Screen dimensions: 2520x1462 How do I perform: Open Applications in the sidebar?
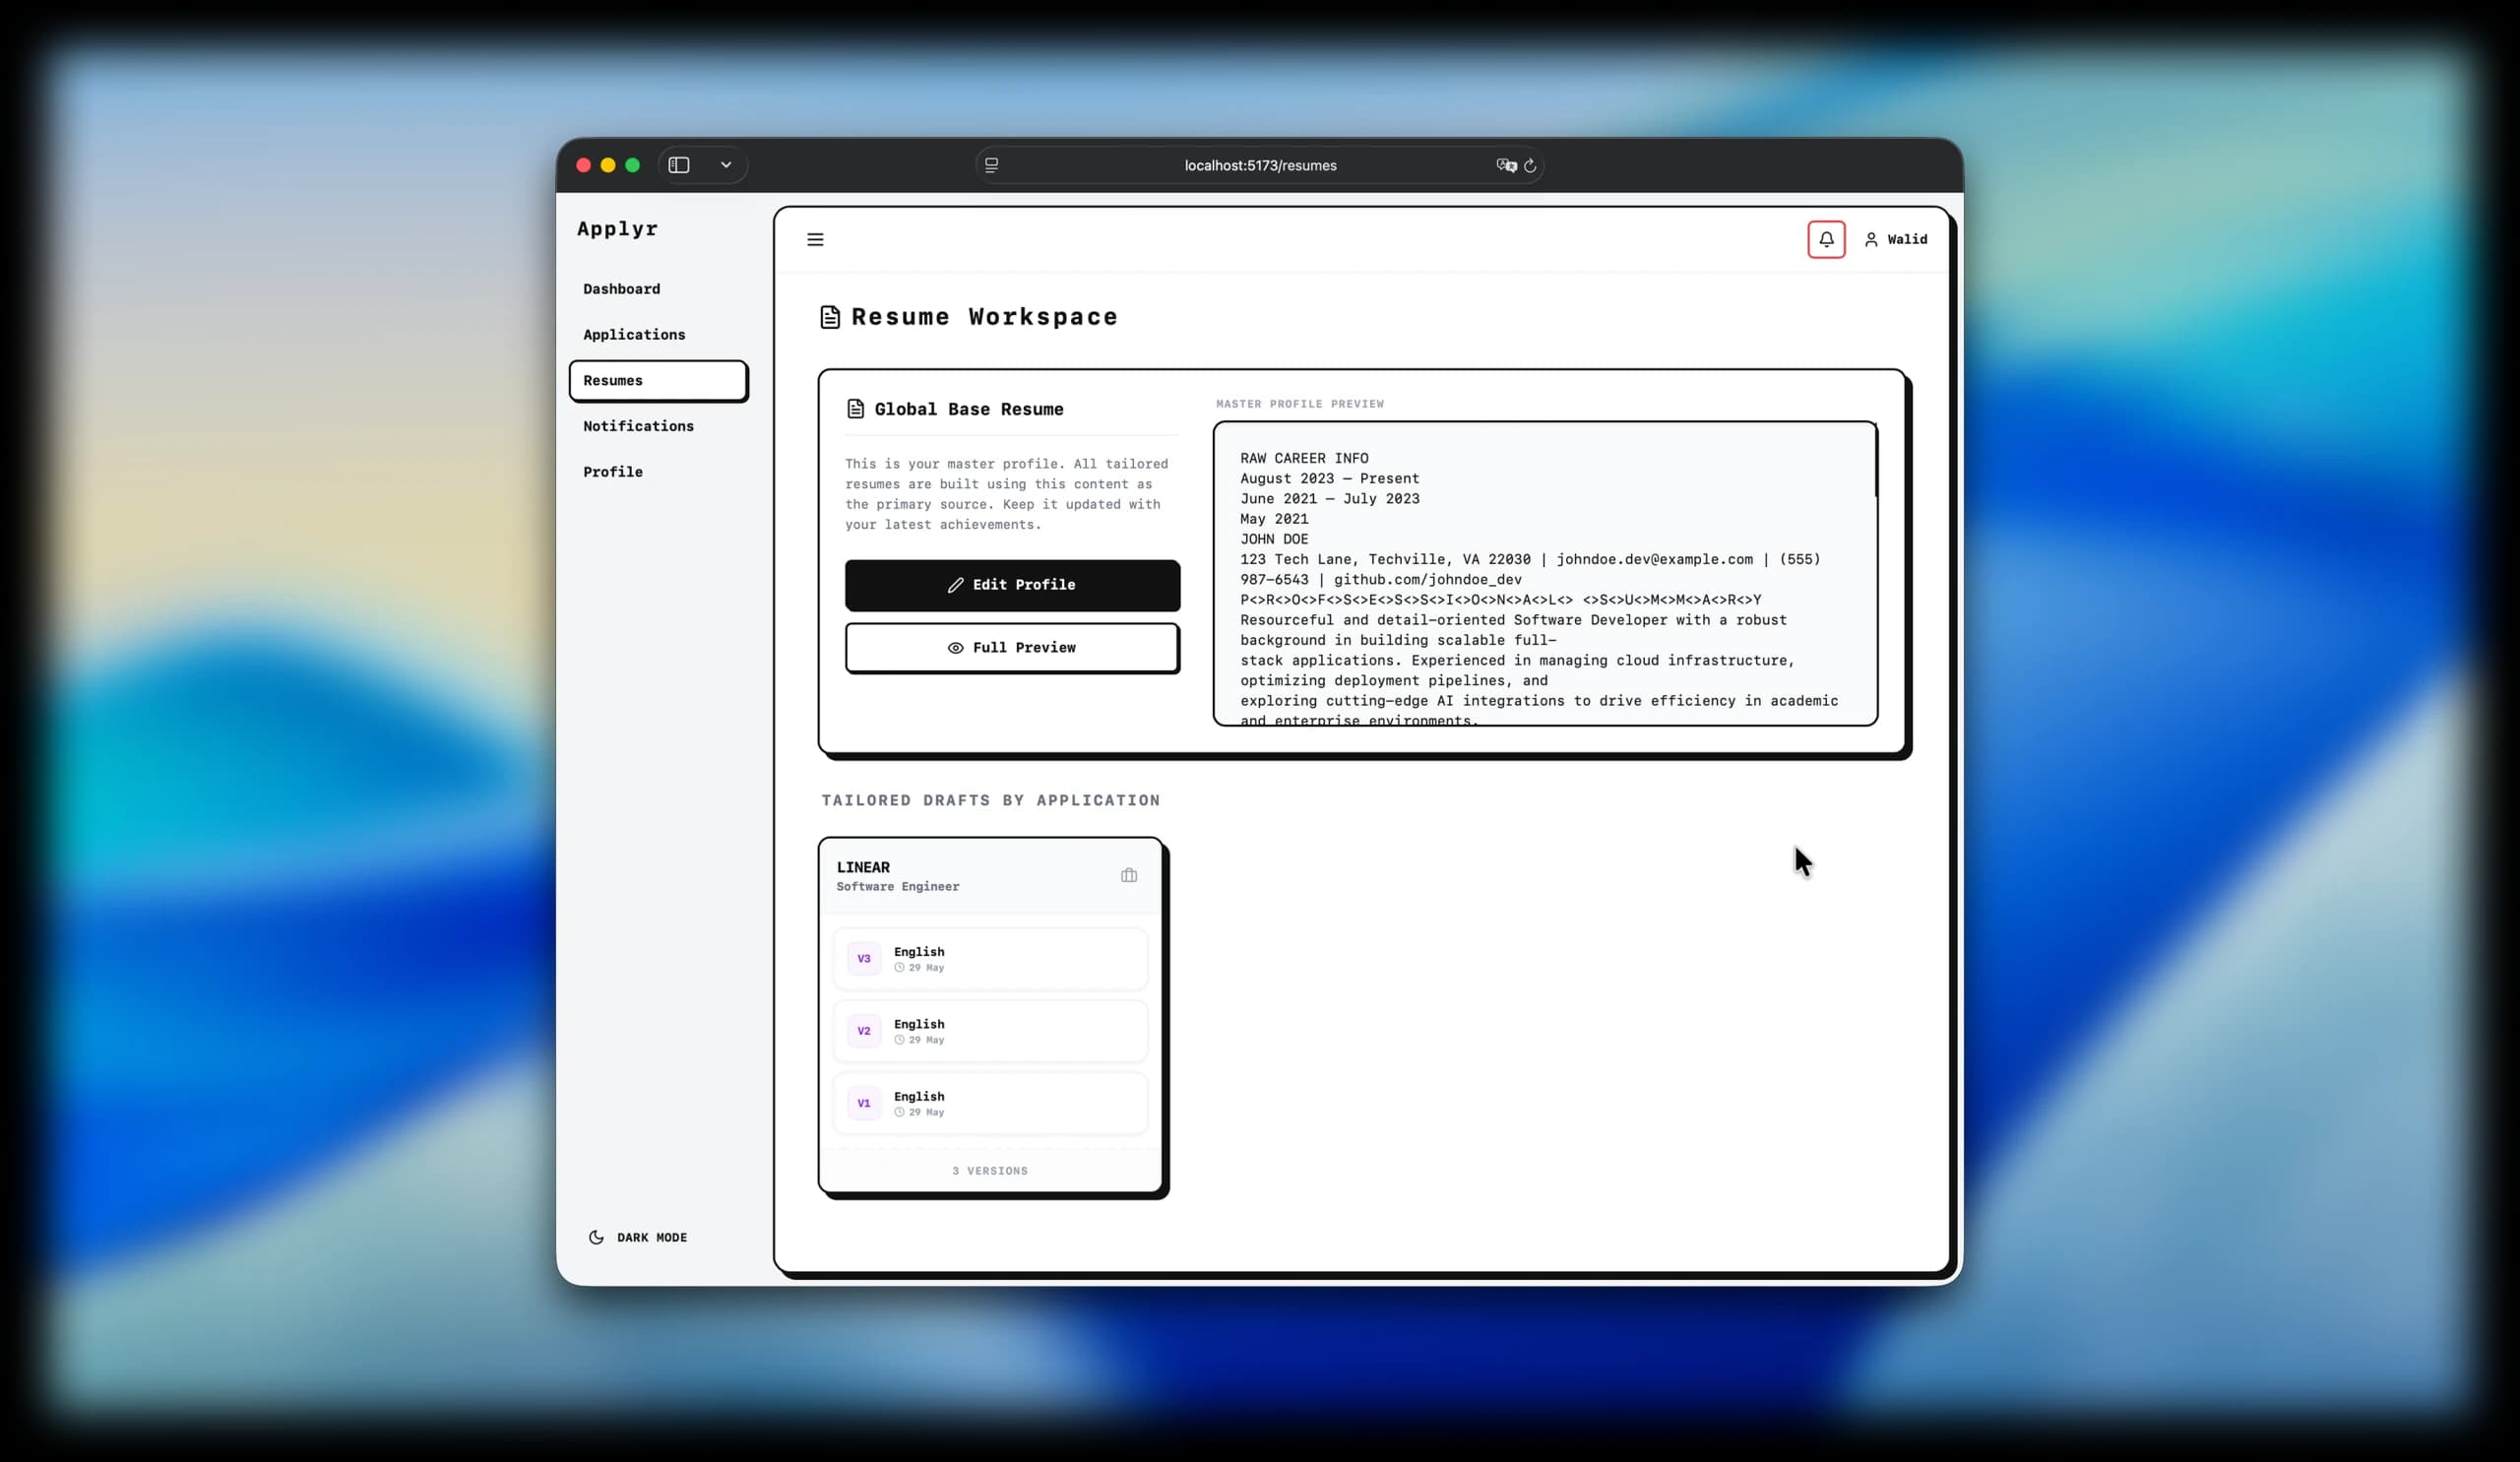(x=634, y=335)
